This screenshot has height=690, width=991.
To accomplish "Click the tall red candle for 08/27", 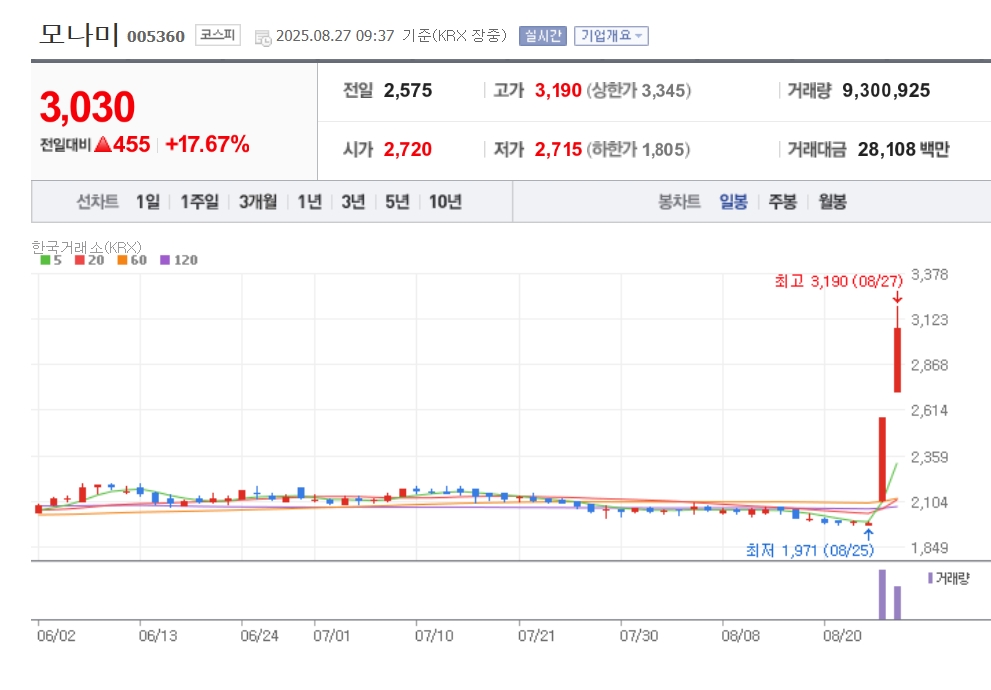I will click(x=897, y=360).
